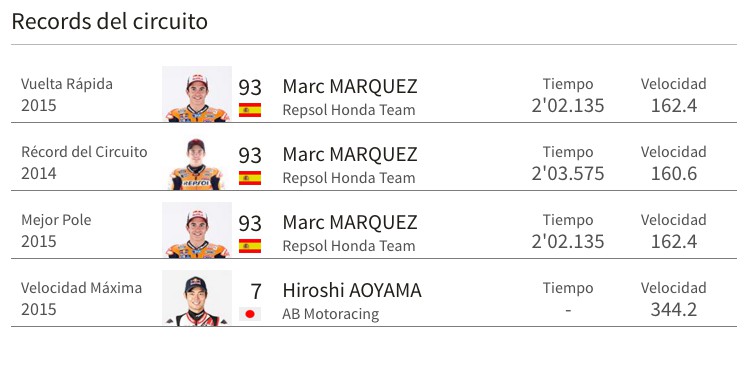Select the Récord del Circuito 2014 label

tap(84, 162)
